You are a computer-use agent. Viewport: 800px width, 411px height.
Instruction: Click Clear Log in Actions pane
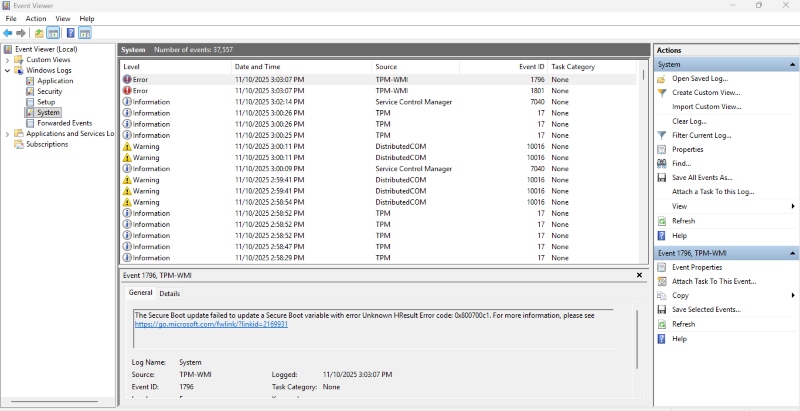[689, 121]
